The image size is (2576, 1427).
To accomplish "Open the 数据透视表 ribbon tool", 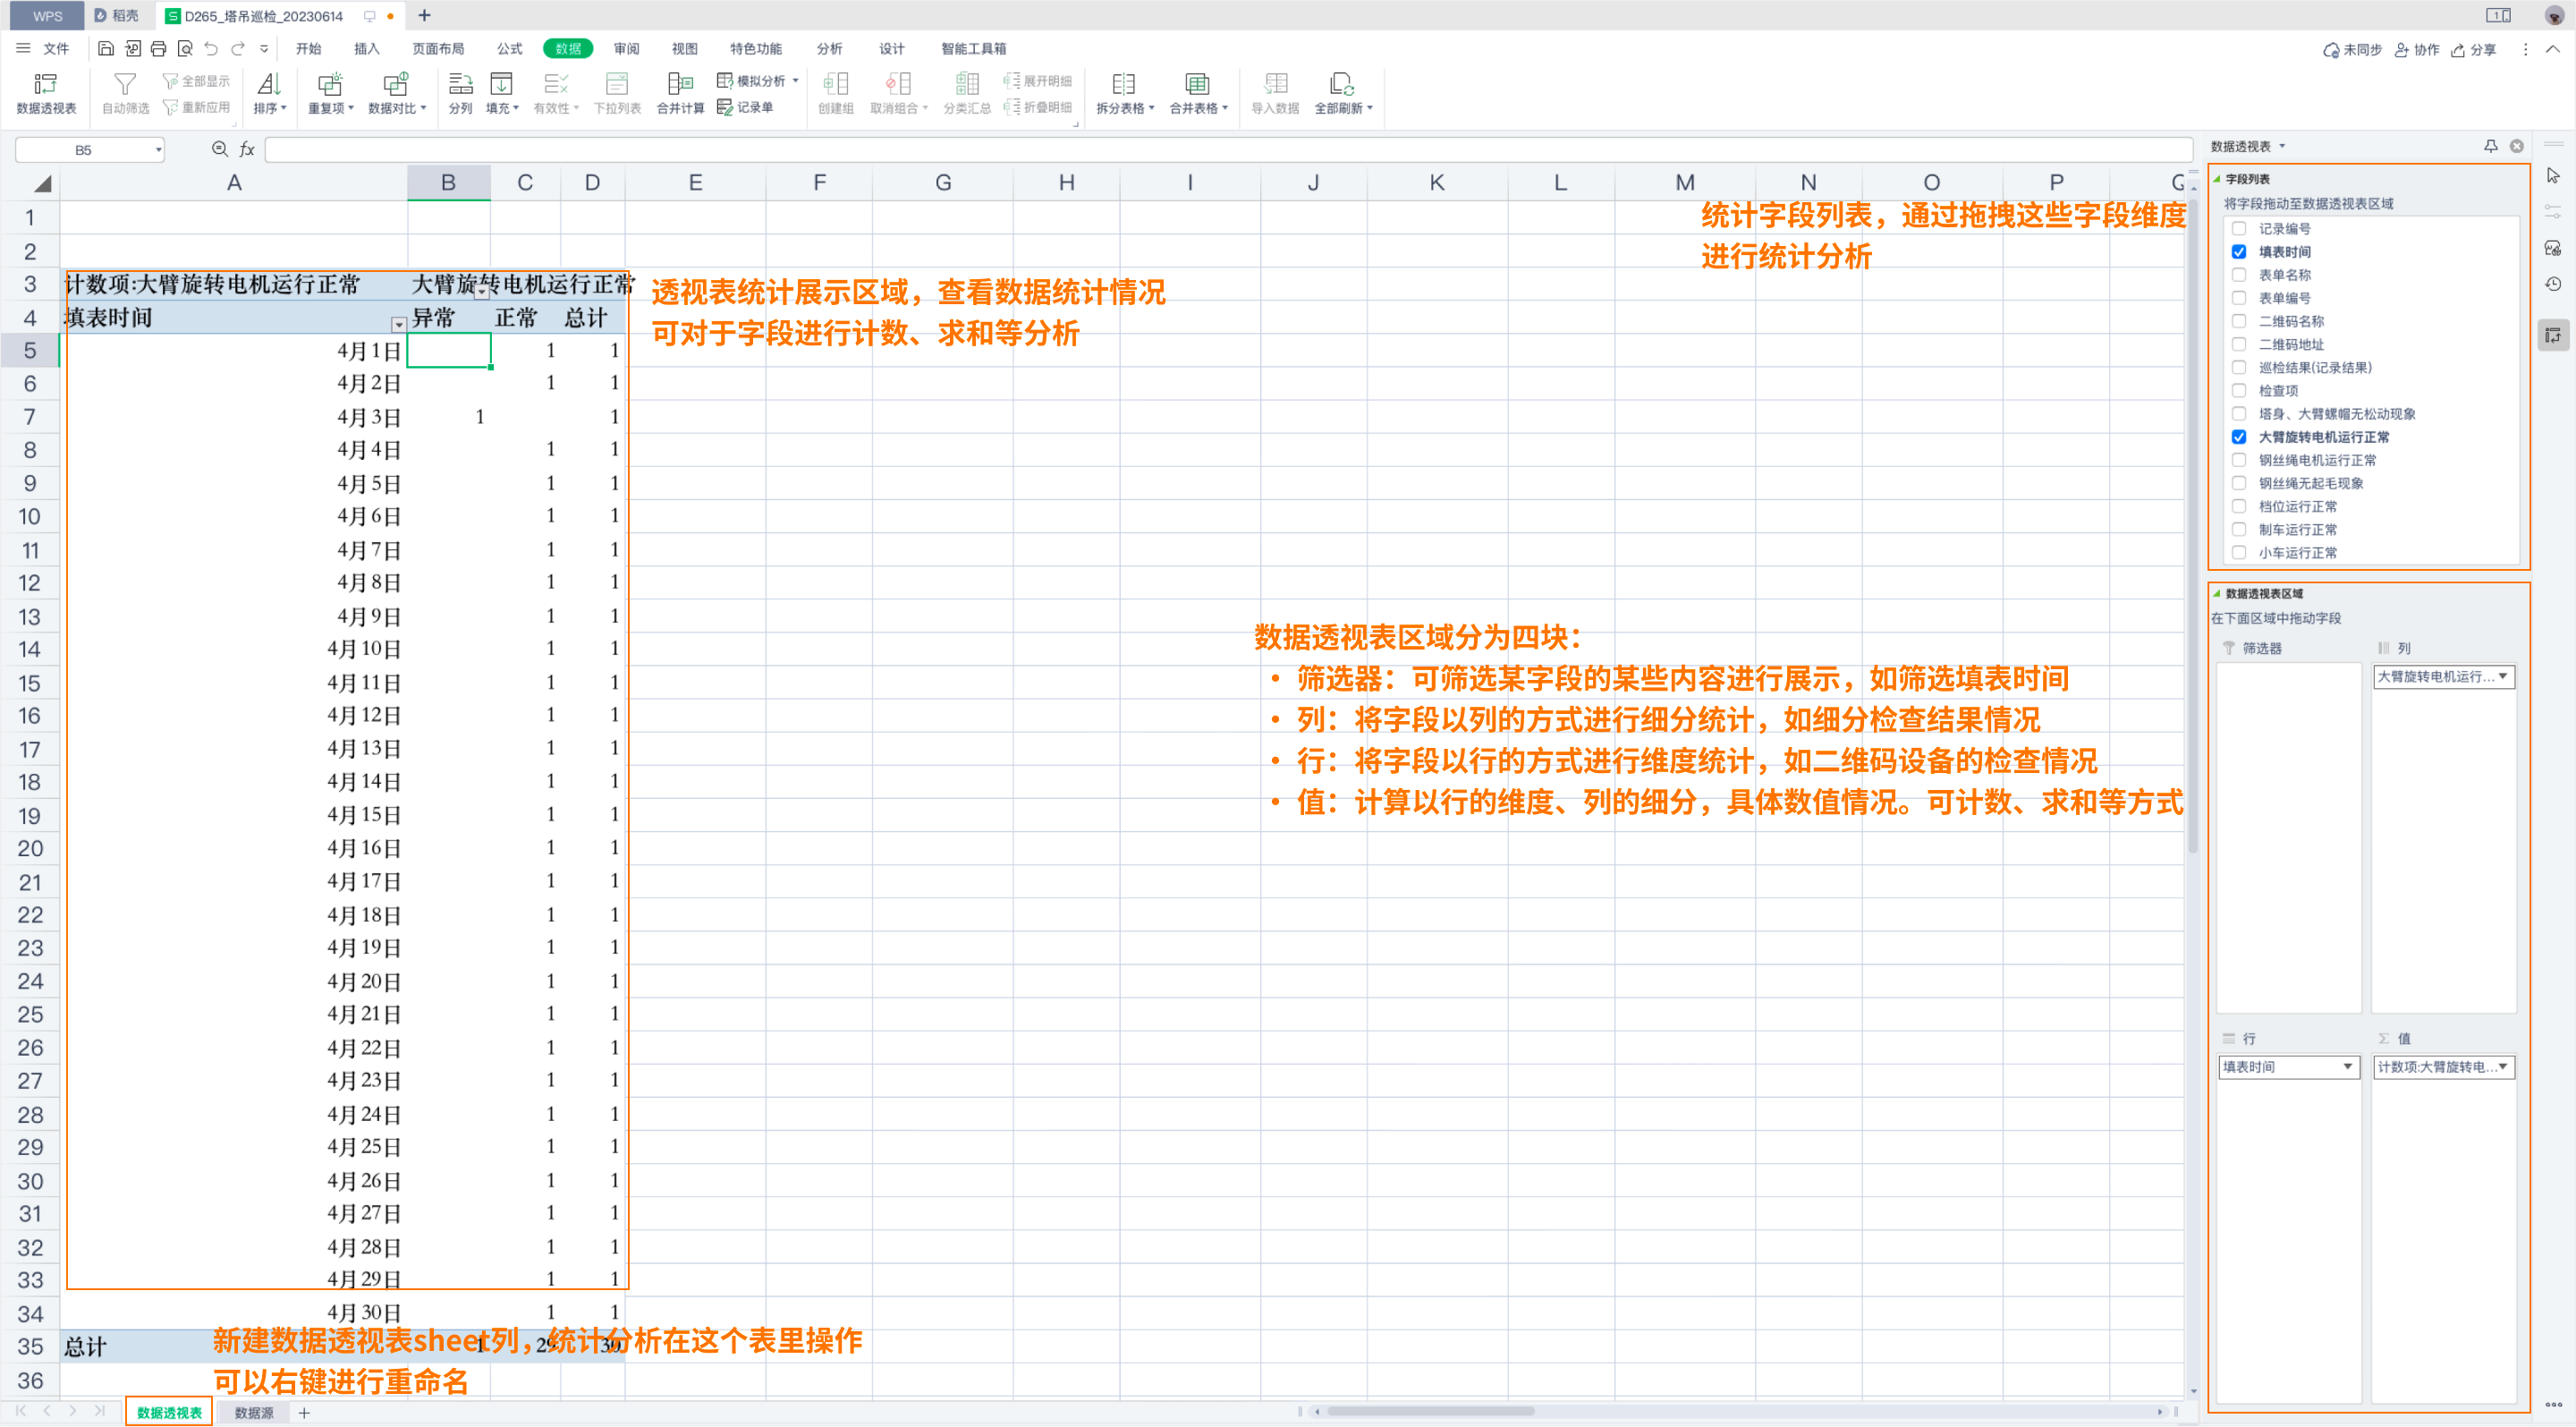I will coord(46,93).
